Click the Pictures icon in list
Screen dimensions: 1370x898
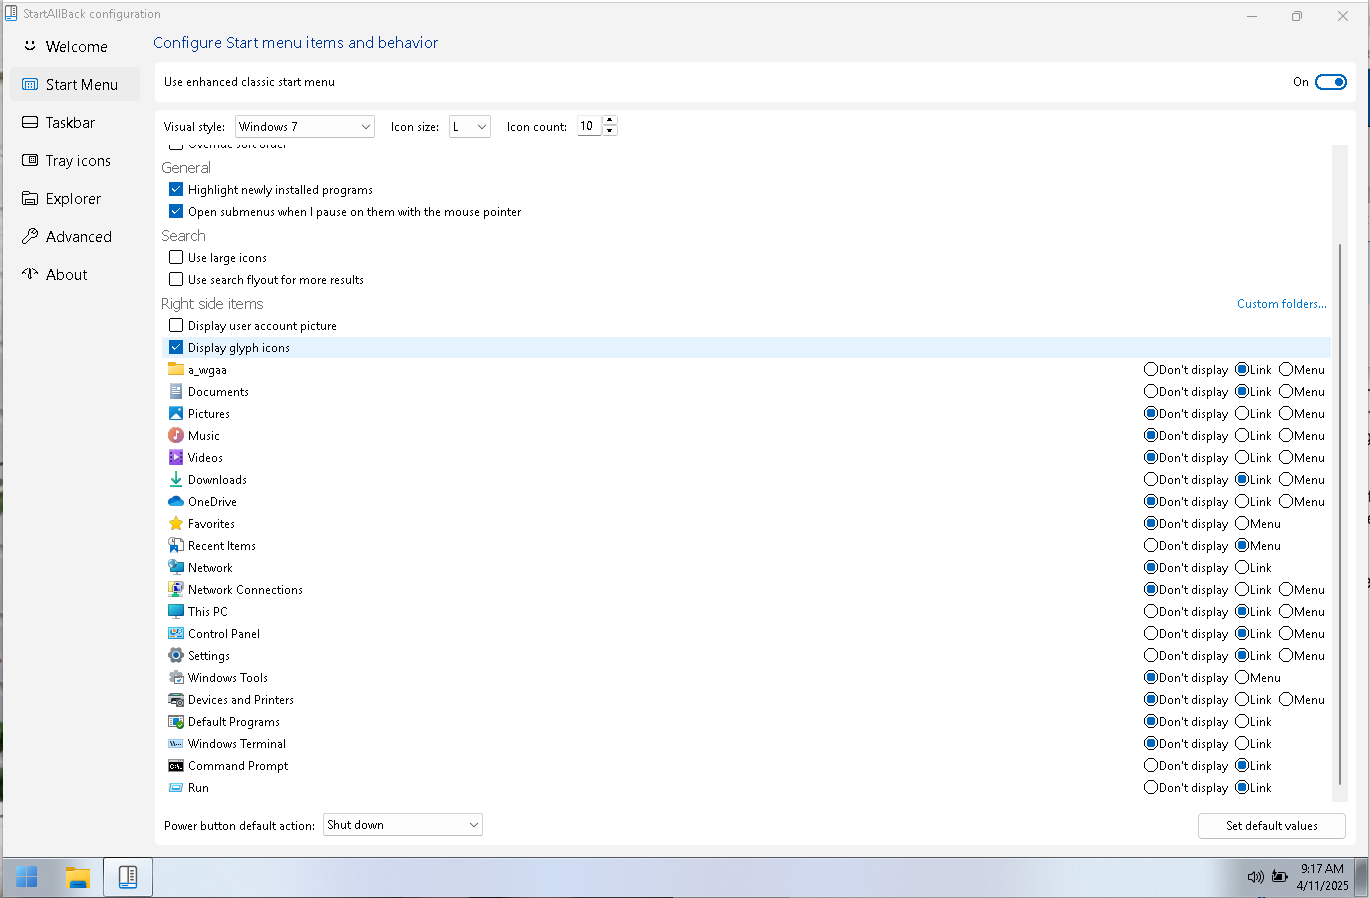click(176, 413)
